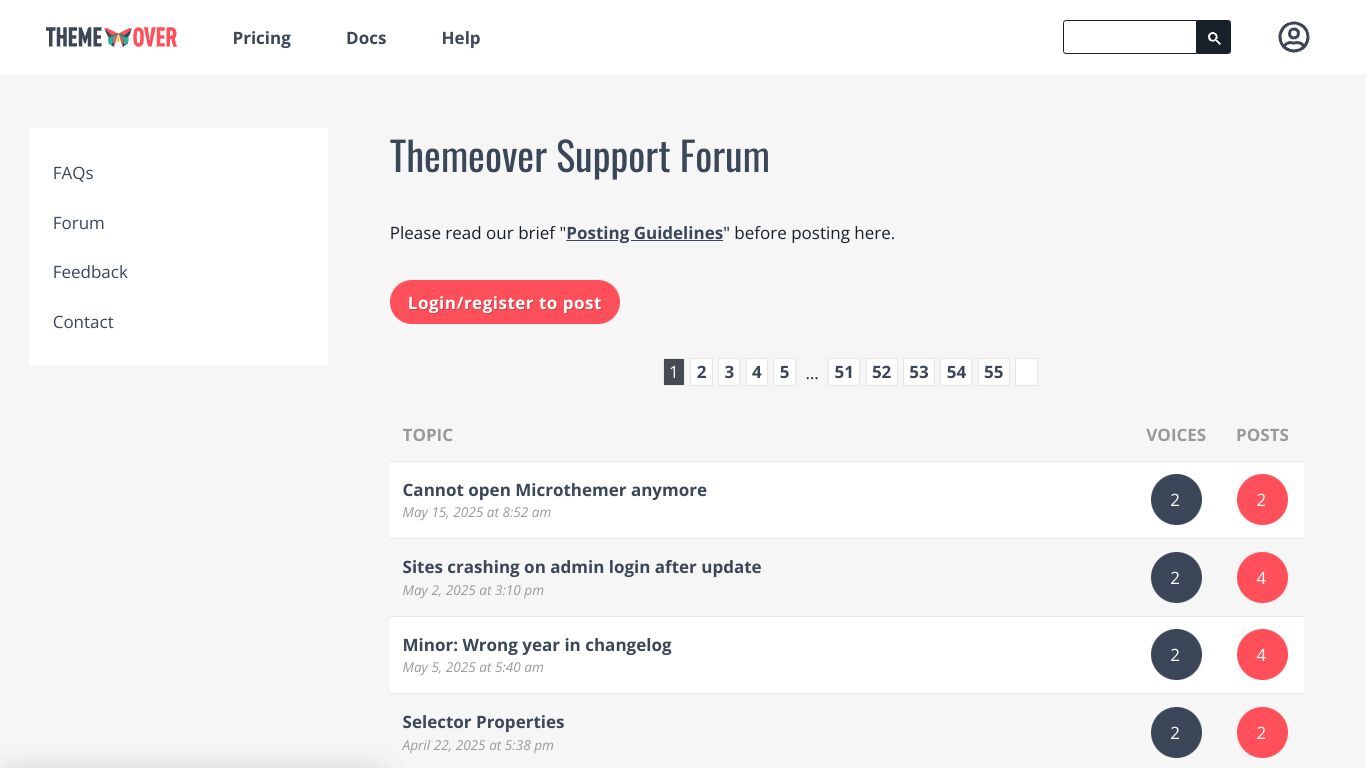
Task: Click Login/register to post button
Action: click(505, 302)
